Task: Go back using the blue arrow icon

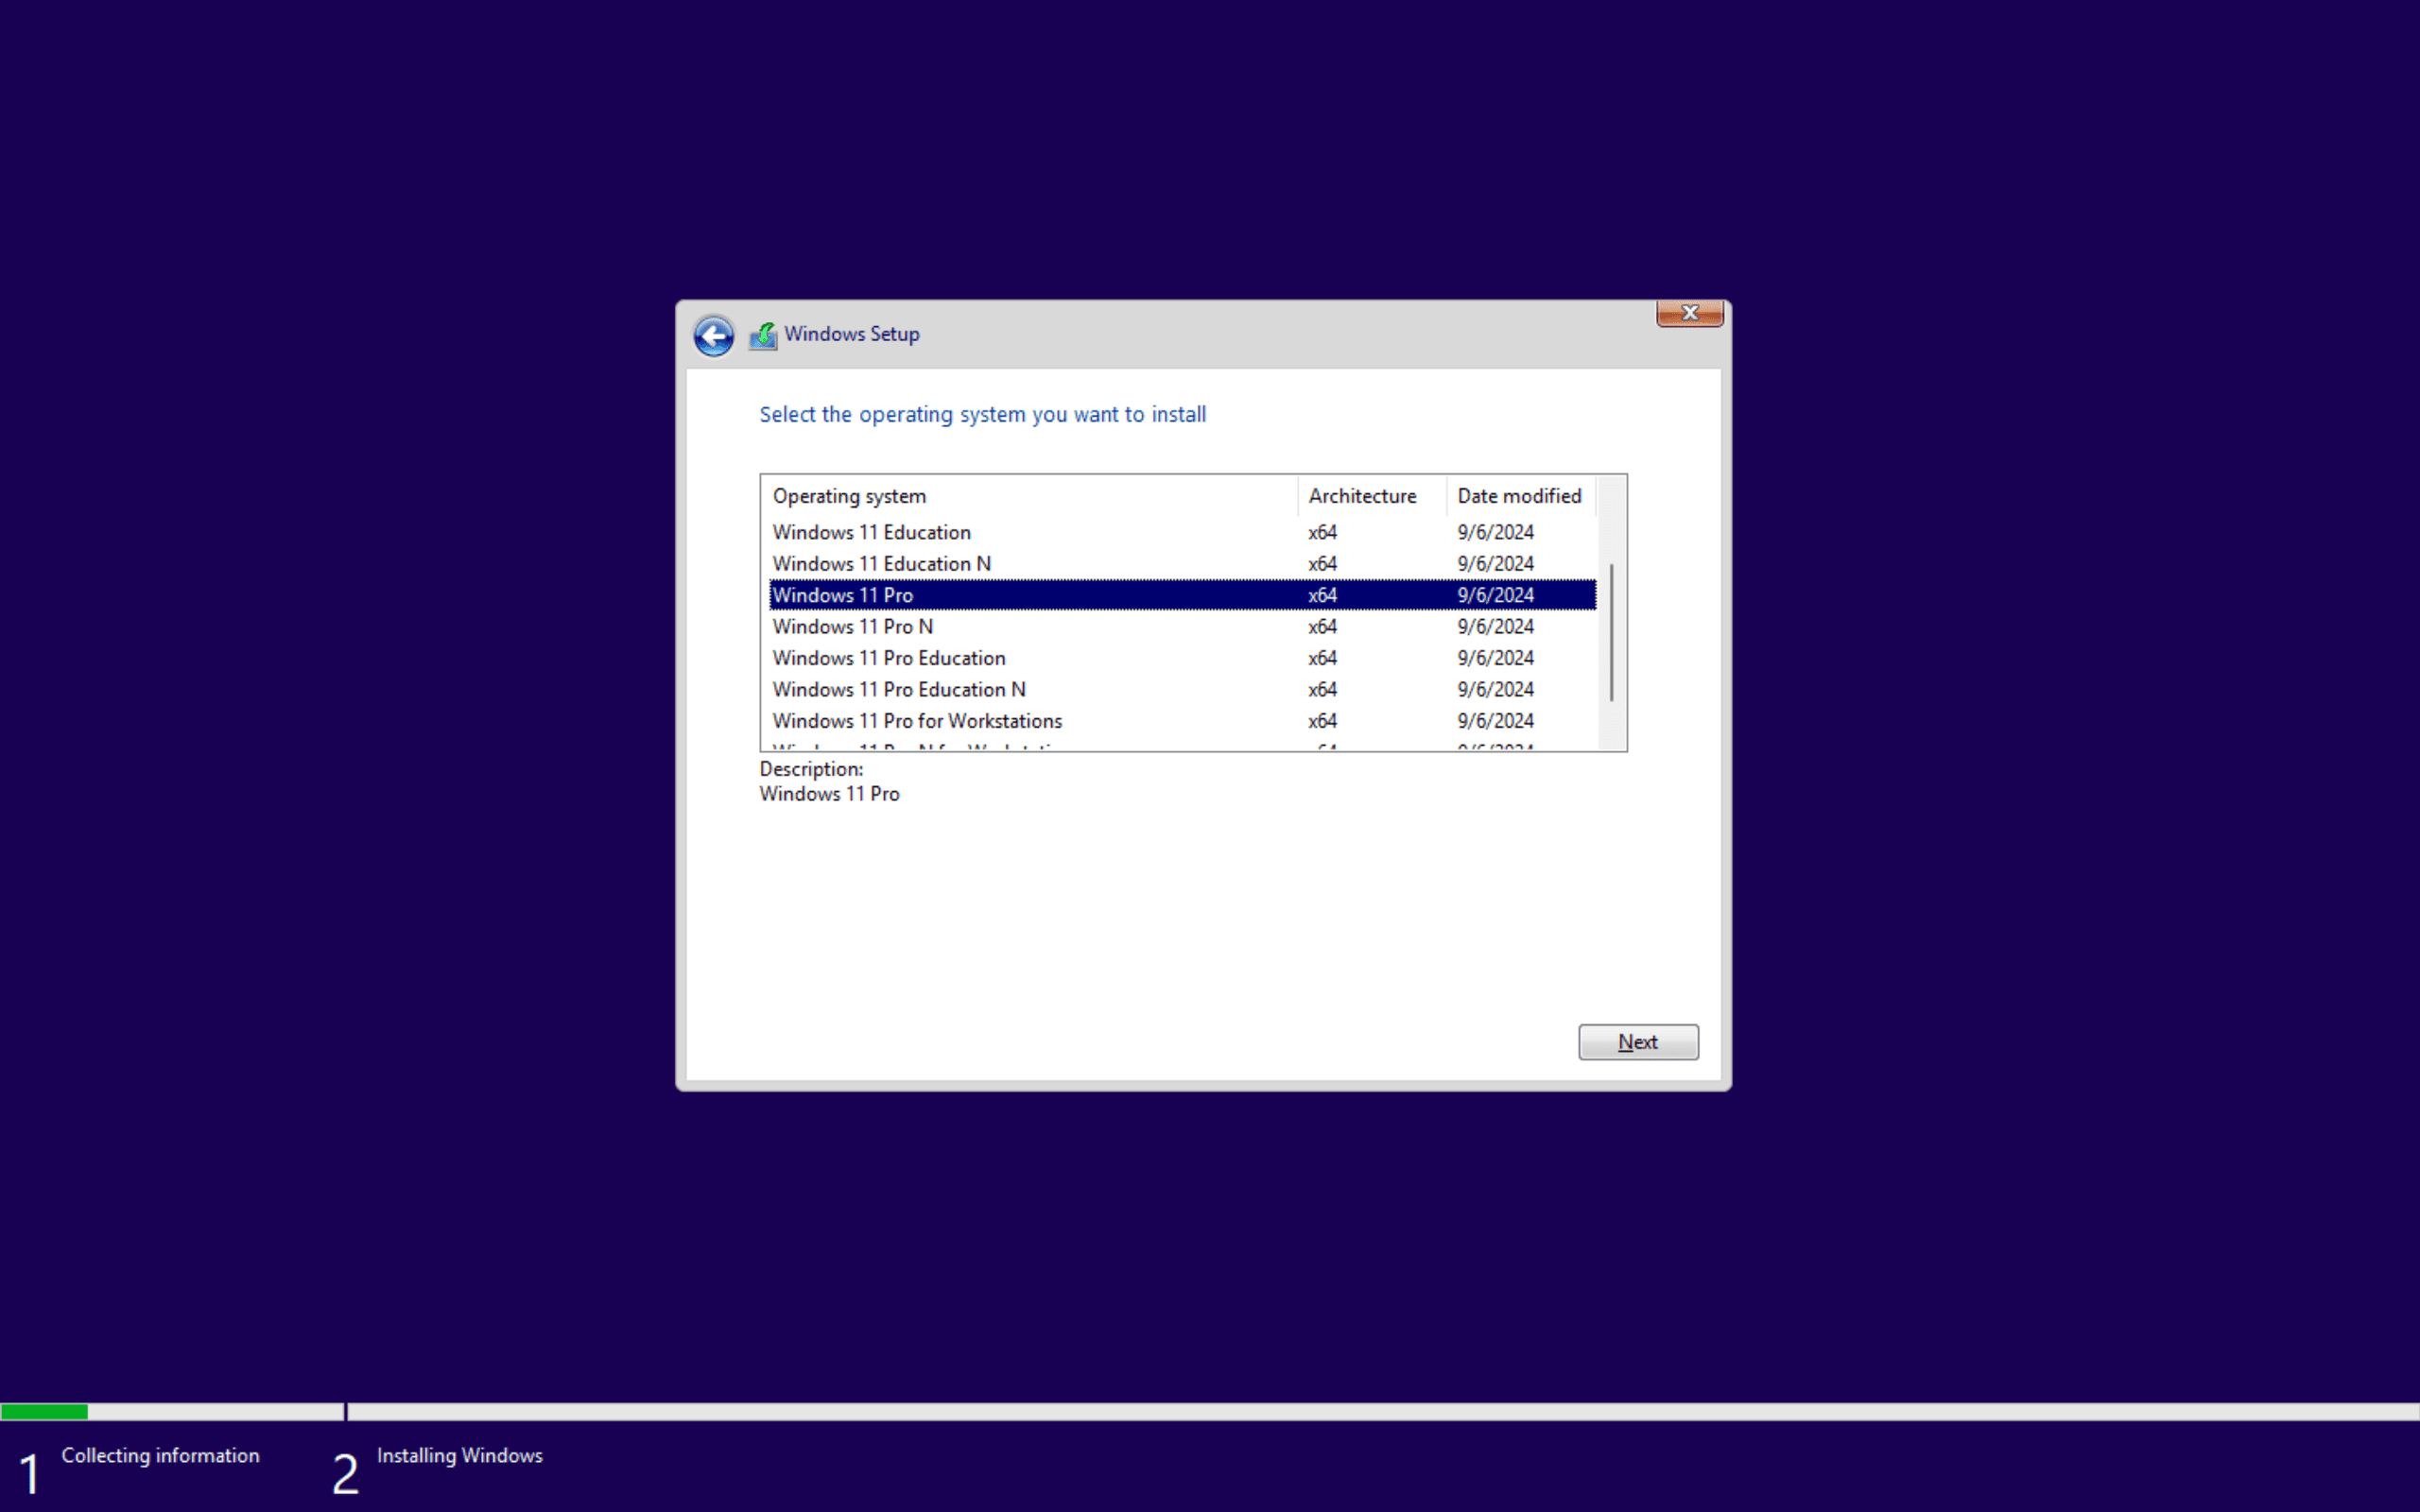Action: coord(713,336)
